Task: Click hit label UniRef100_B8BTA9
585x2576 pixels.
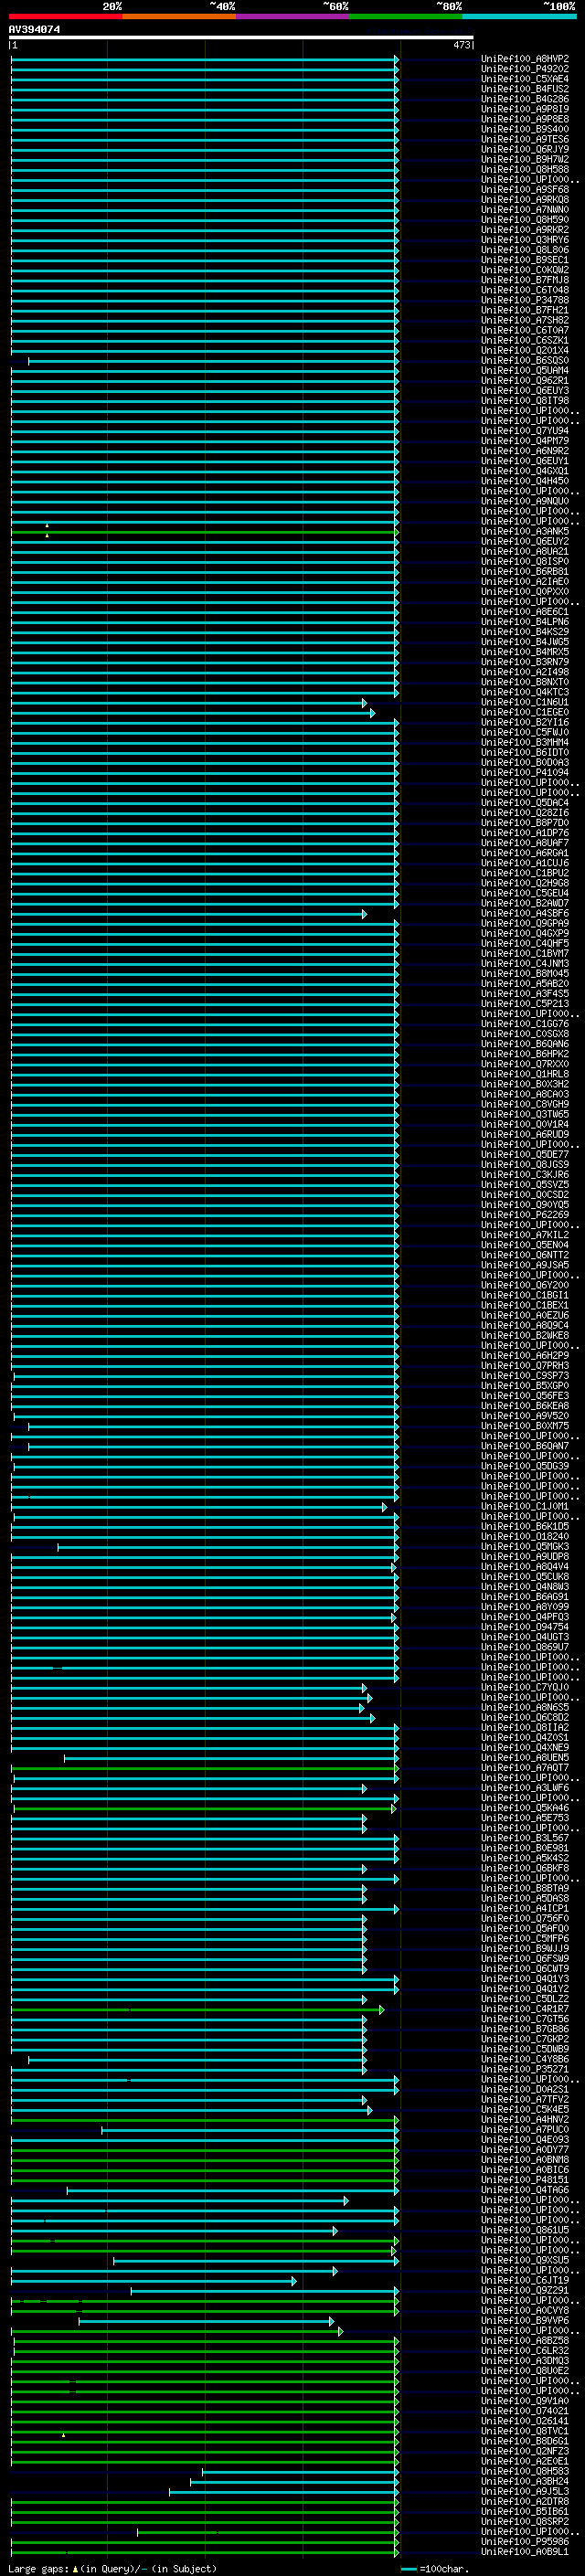Action: click(525, 1888)
